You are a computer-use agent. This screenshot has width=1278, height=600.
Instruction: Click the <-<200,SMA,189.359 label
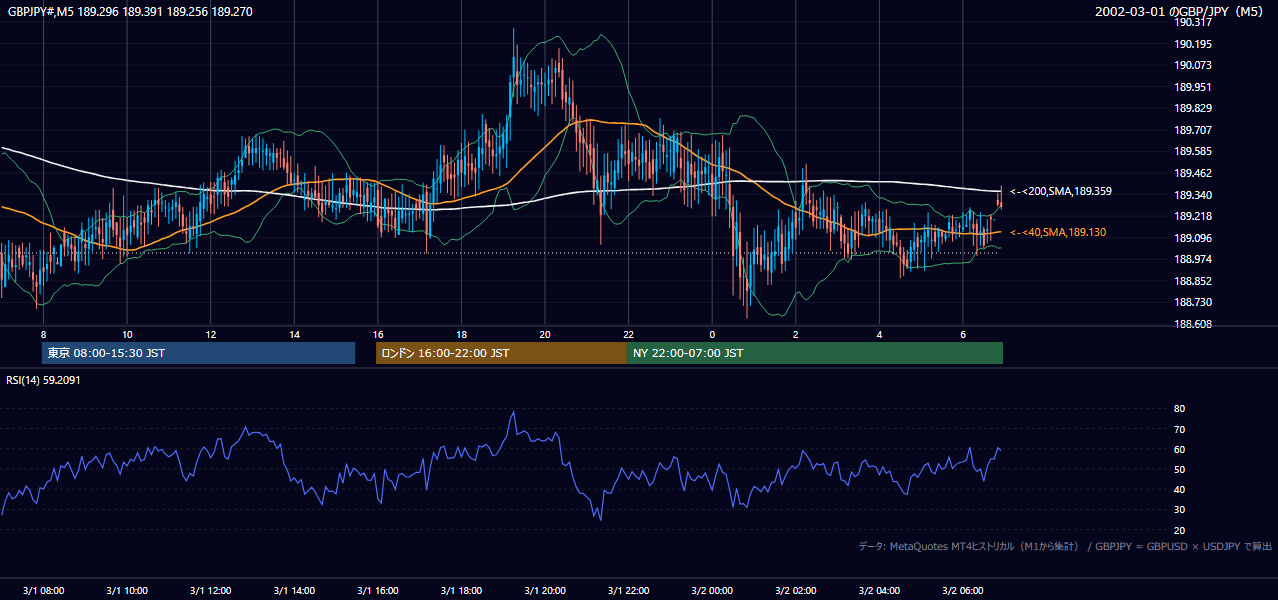(x=1061, y=191)
